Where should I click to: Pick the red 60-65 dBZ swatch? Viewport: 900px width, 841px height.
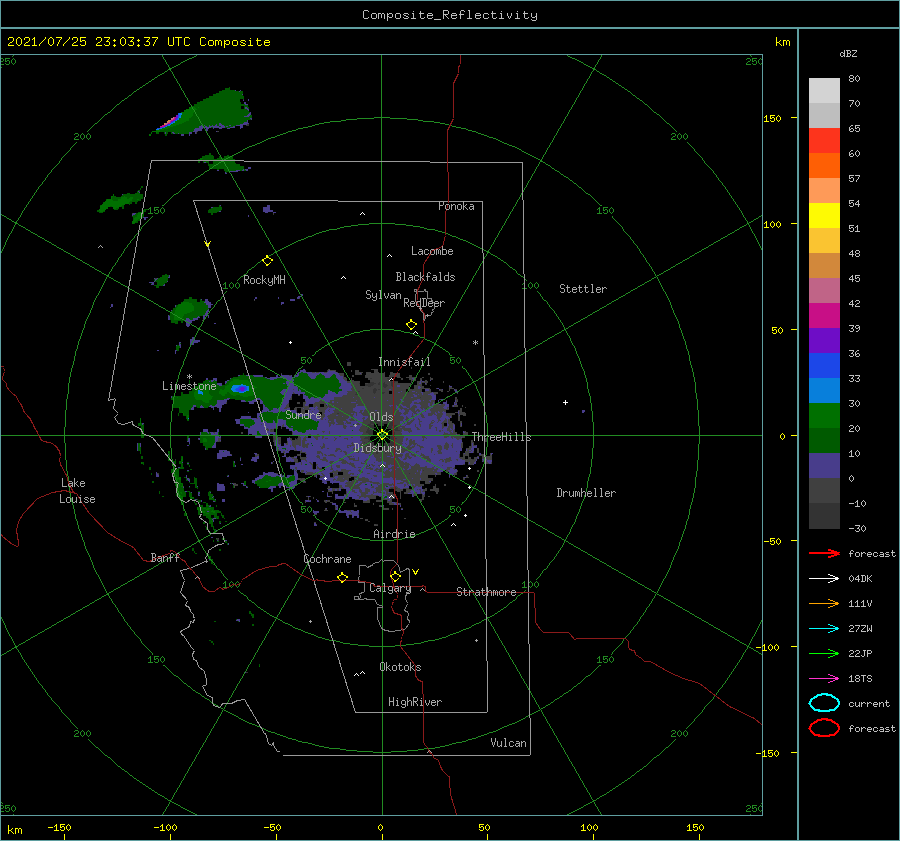(824, 140)
